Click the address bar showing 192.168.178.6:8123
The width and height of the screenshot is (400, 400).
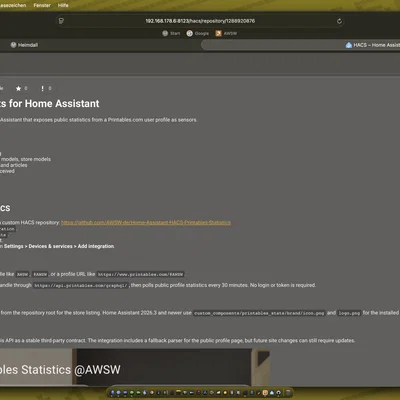pos(200,21)
